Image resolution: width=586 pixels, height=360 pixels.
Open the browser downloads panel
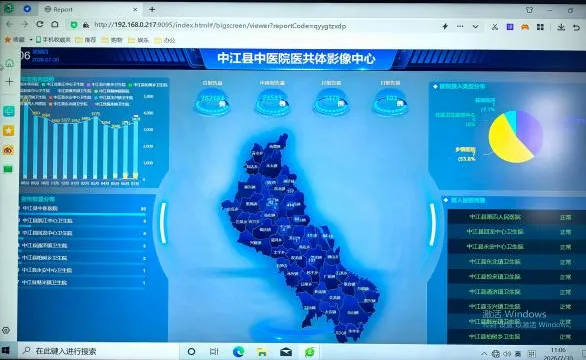tap(561, 27)
